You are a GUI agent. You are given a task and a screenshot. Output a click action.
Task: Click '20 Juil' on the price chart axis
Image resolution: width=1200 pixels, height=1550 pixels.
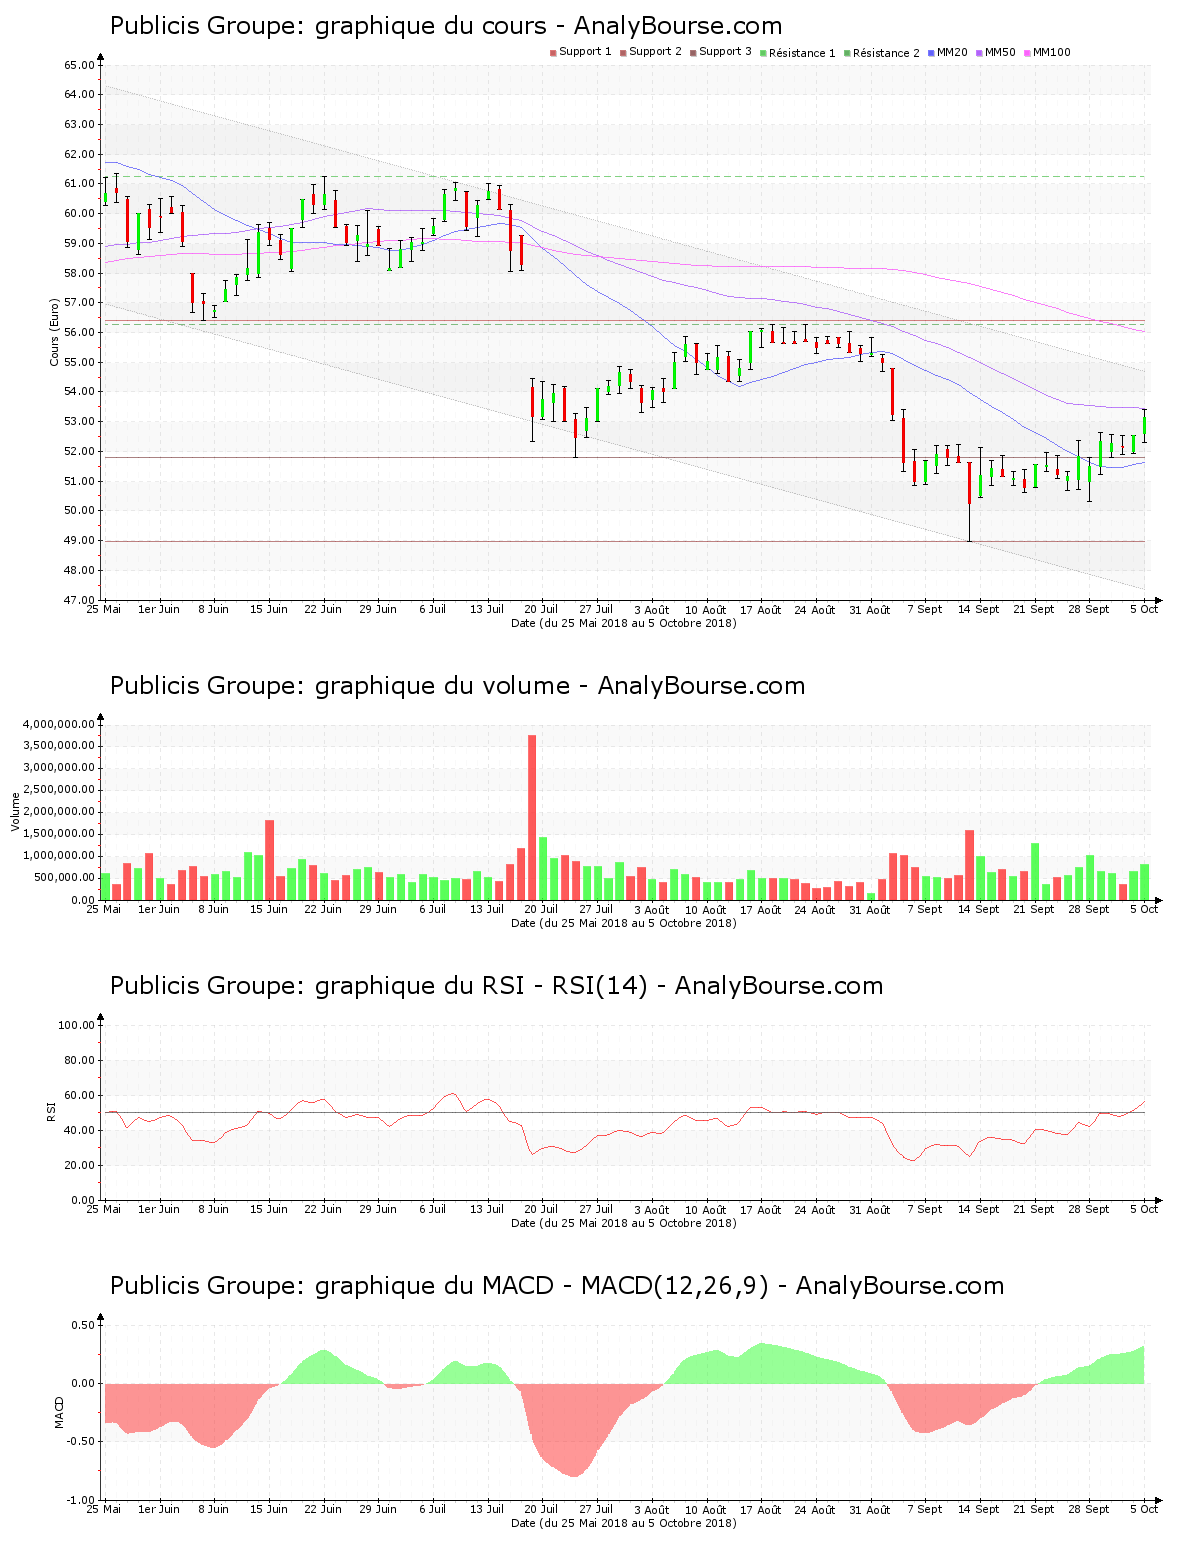(541, 609)
